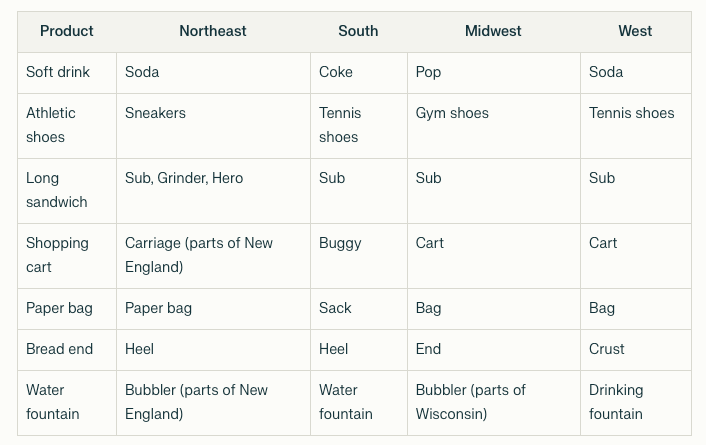Viewport: 706px width, 445px height.
Task: Select the Sneakers cell
Action: (x=155, y=113)
